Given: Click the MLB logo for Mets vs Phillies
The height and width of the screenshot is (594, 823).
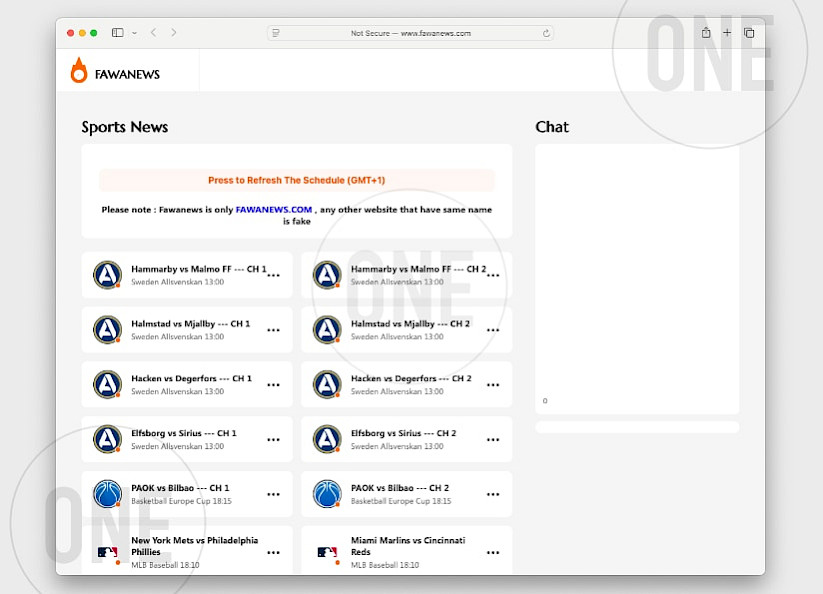Looking at the screenshot, I should (108, 553).
